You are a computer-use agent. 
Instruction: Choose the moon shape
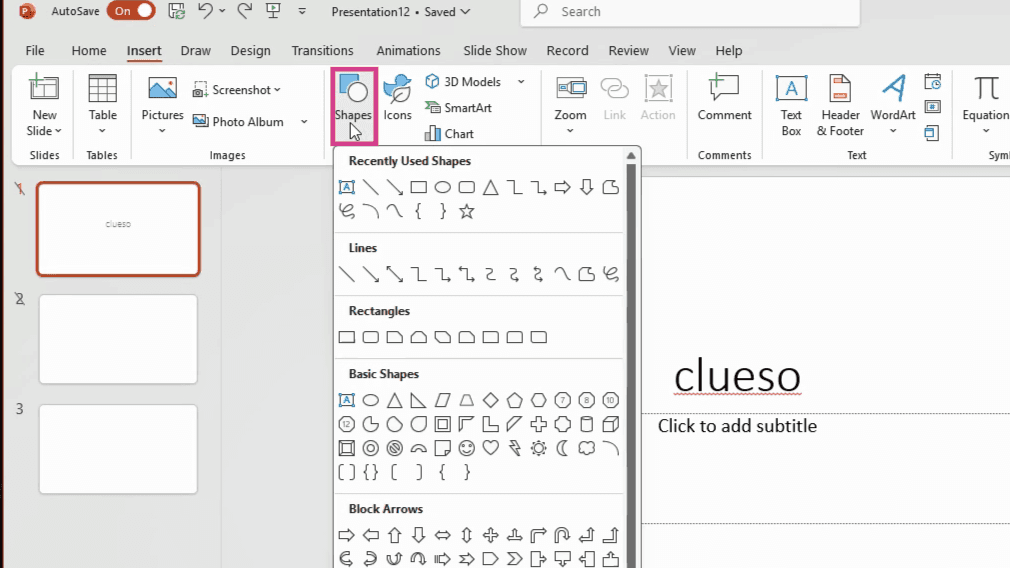click(x=562, y=448)
